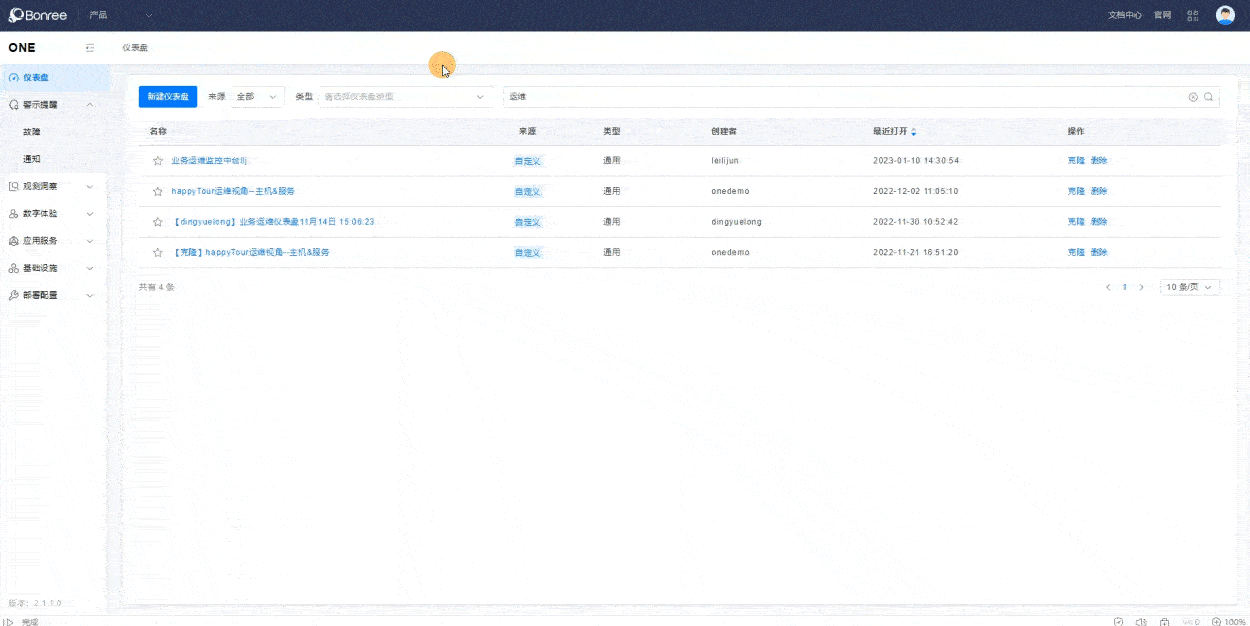Click the 来源 column header

[x=527, y=131]
